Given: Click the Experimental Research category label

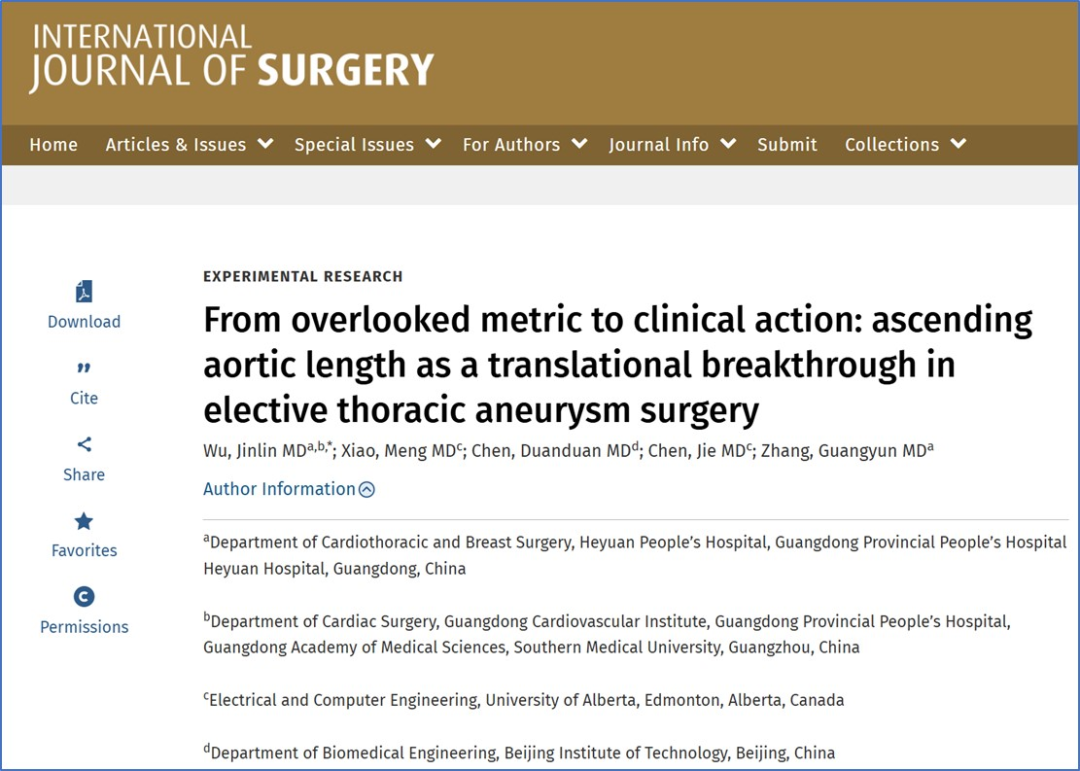Looking at the screenshot, I should [x=303, y=276].
